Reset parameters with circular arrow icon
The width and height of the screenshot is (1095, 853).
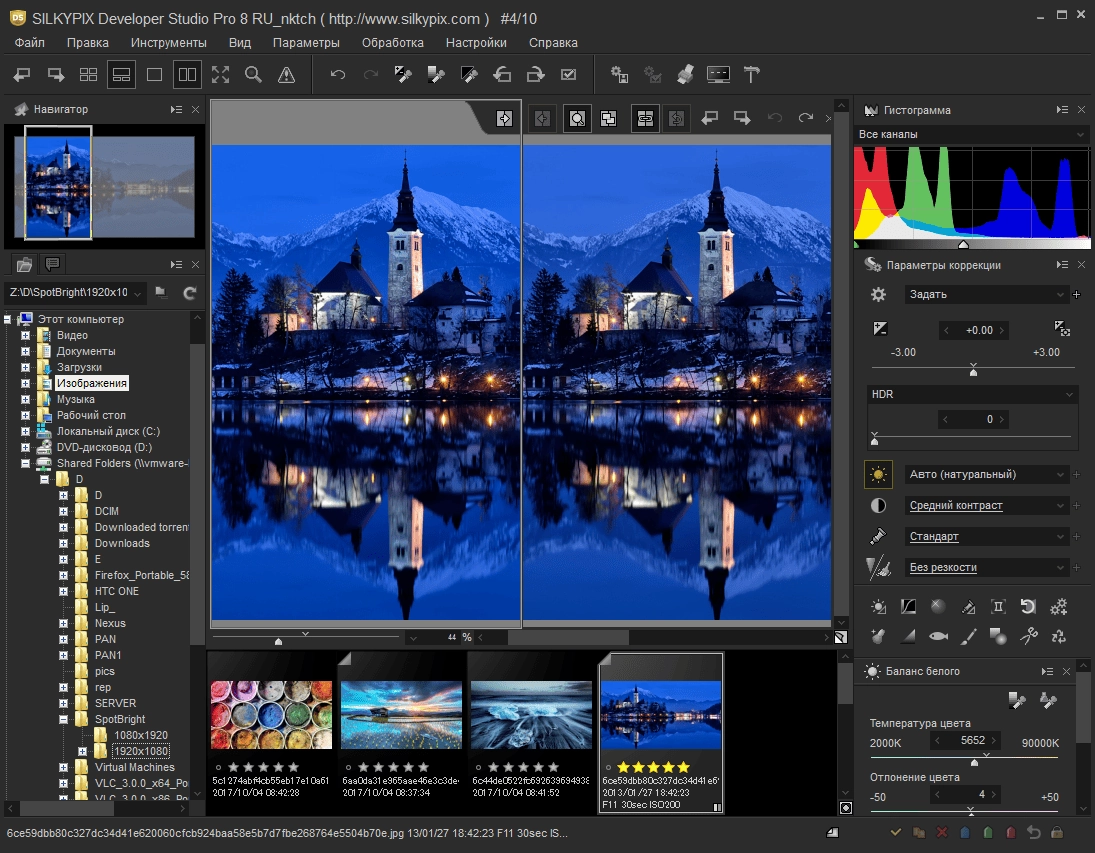pos(1028,606)
